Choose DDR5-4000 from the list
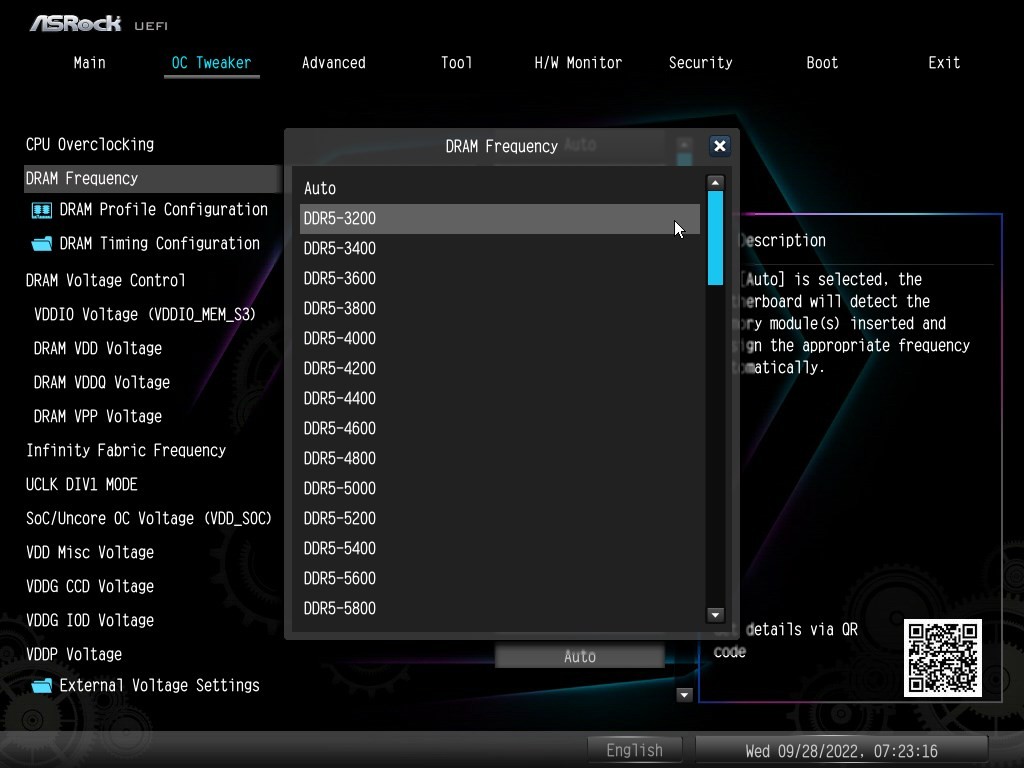 pyautogui.click(x=499, y=338)
